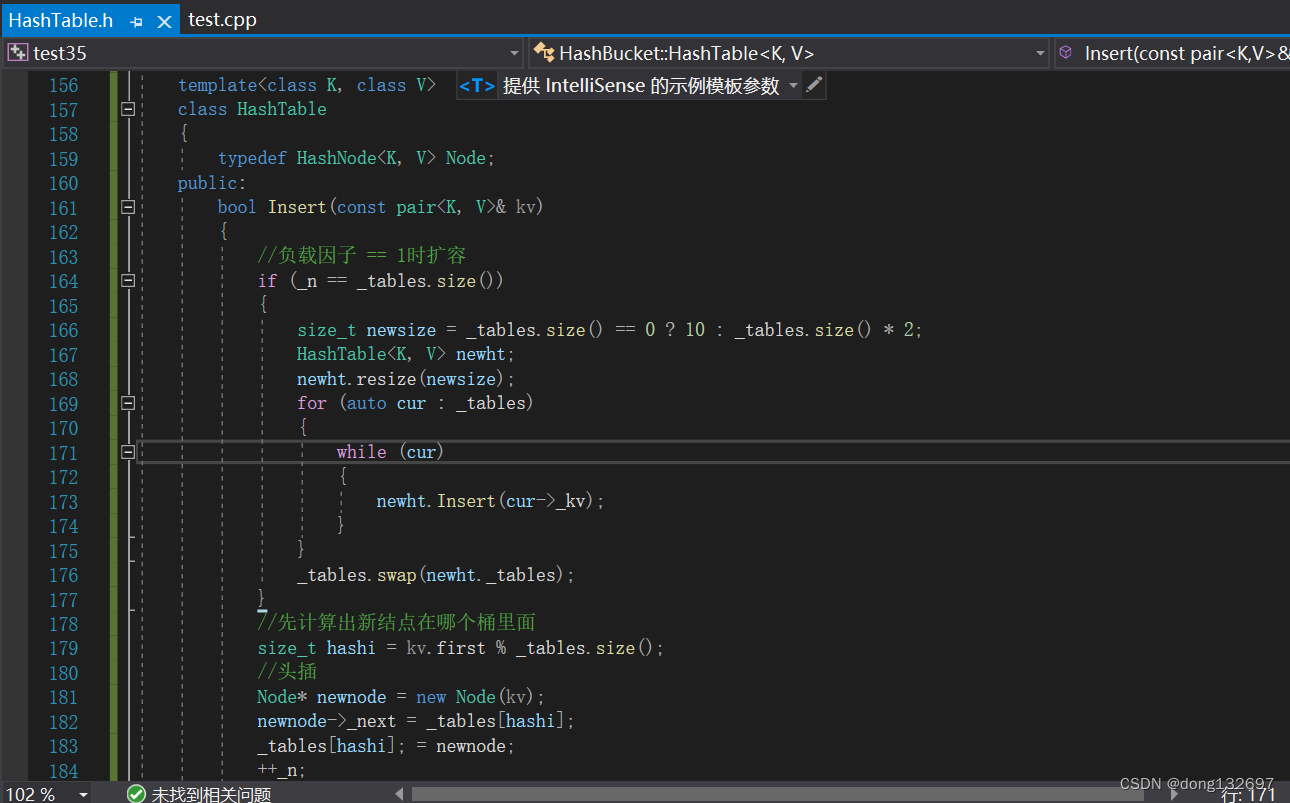Click 'size_t hashi' on line 179
Viewport: 1290px width, 803px height.
[316, 648]
